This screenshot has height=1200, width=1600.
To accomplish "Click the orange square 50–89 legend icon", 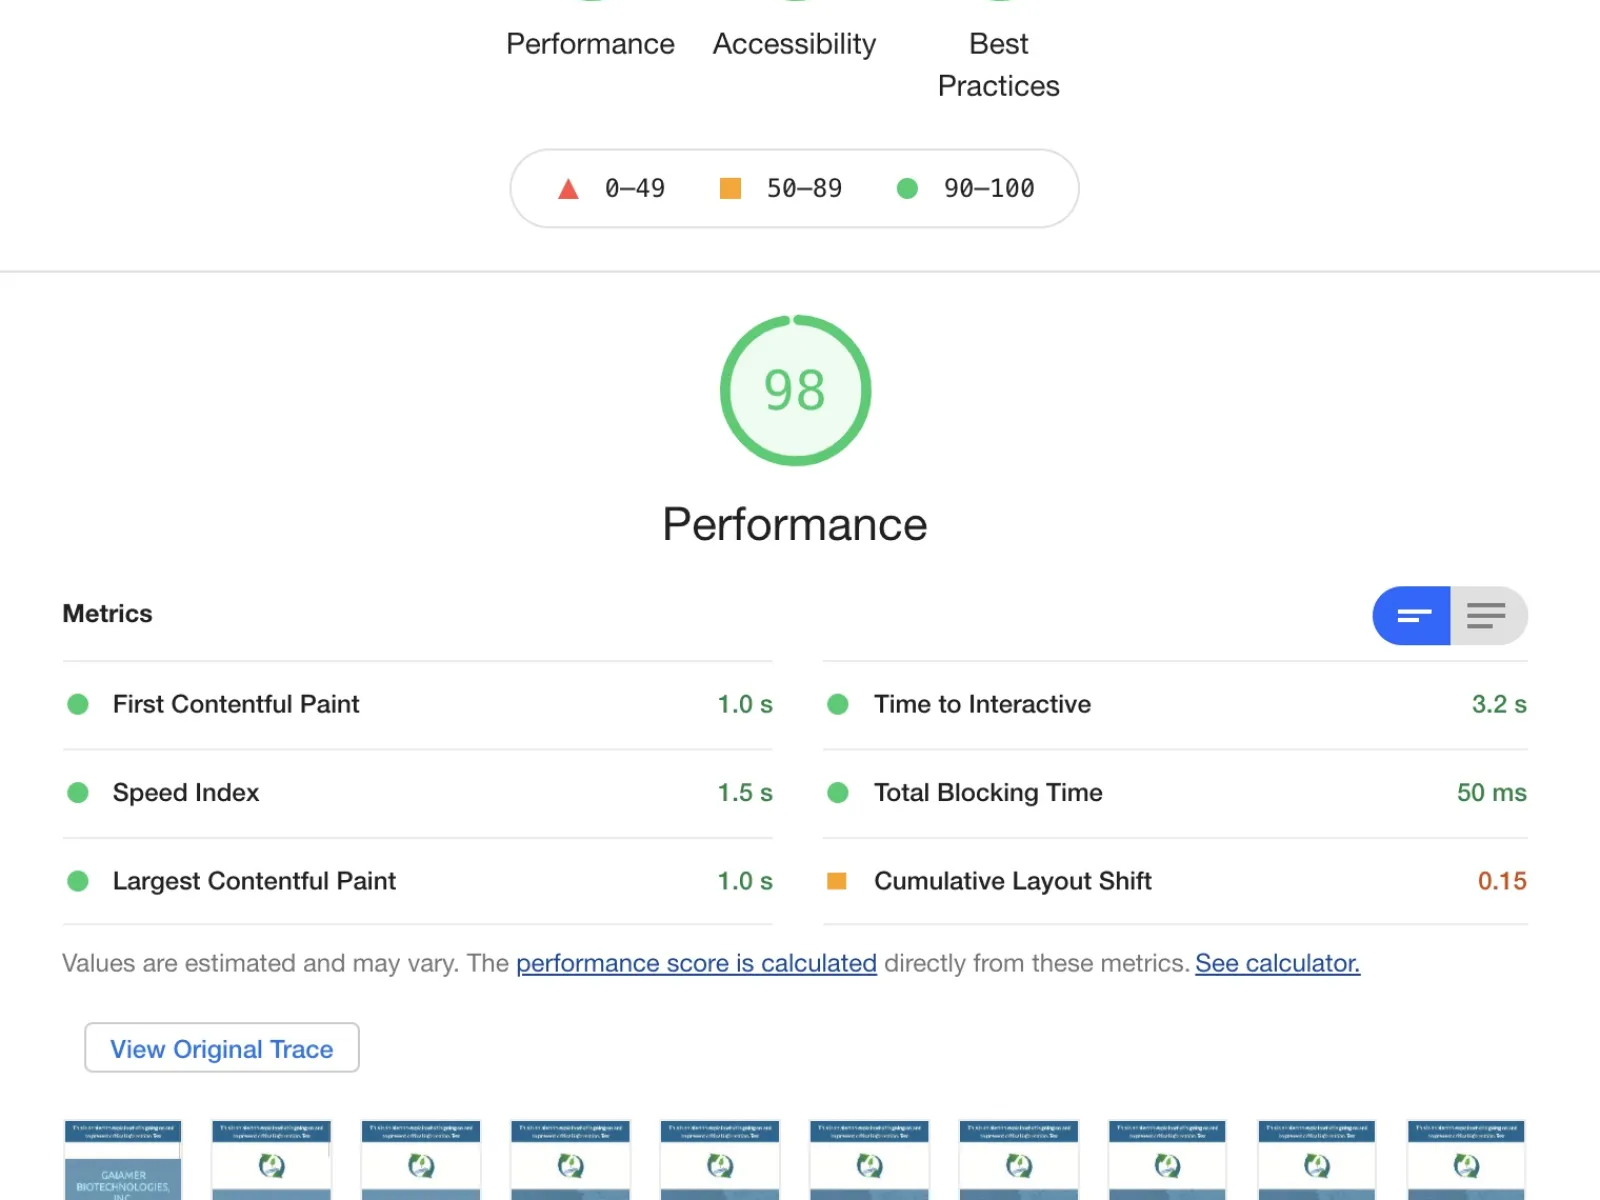I will point(730,188).
